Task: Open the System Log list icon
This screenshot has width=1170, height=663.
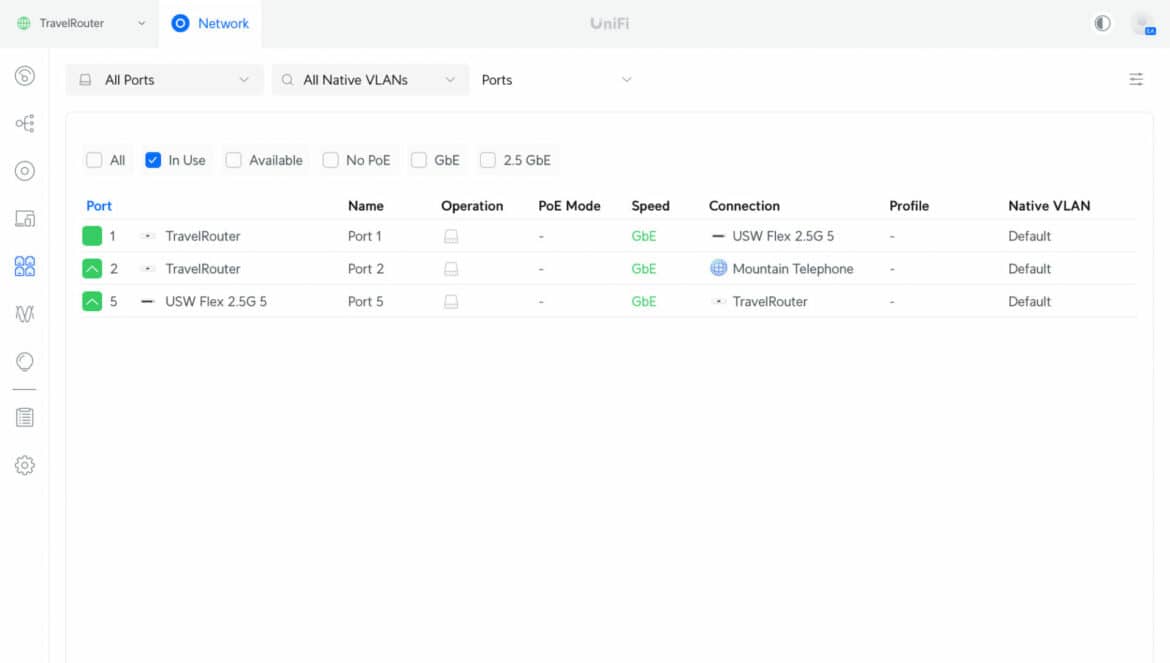Action: tap(25, 418)
